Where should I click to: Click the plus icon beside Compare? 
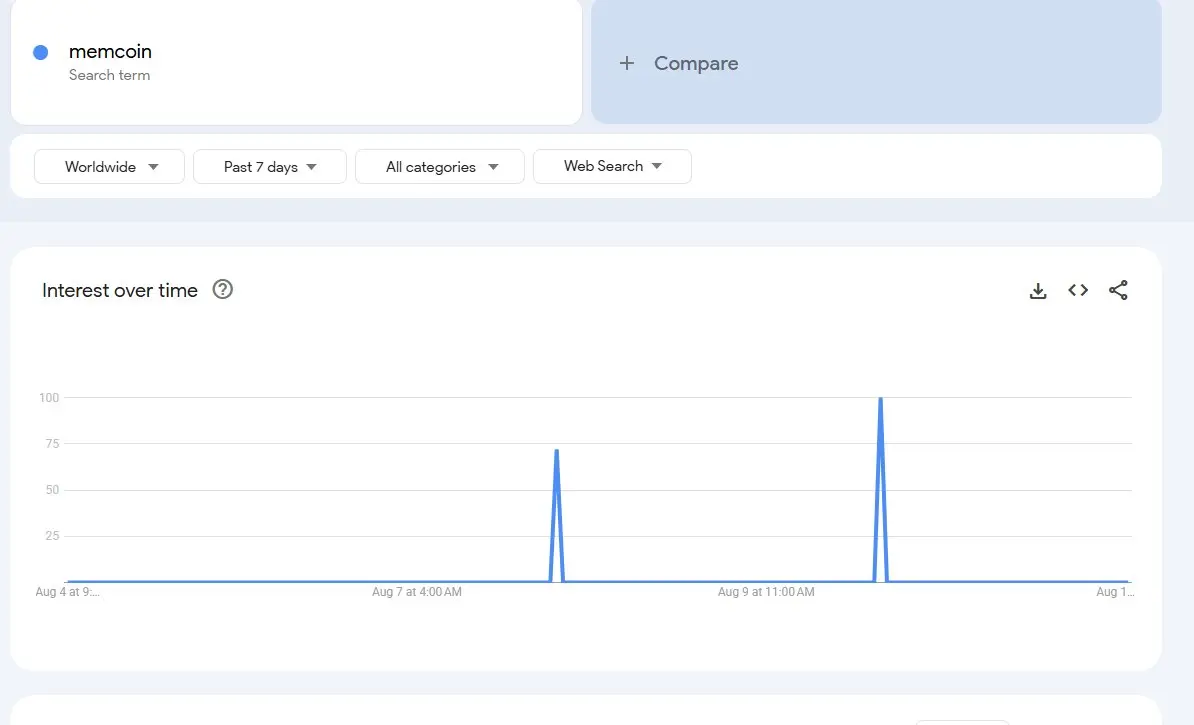pyautogui.click(x=627, y=63)
